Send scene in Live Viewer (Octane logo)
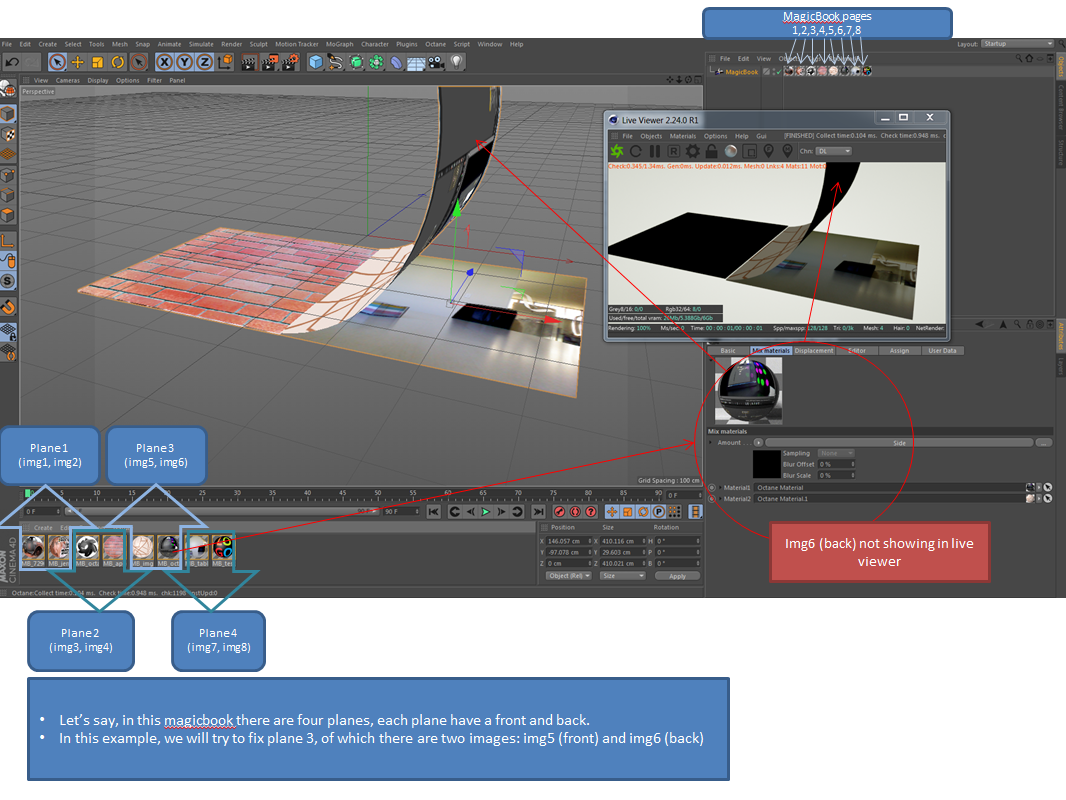This screenshot has width=1066, height=800. 617,151
